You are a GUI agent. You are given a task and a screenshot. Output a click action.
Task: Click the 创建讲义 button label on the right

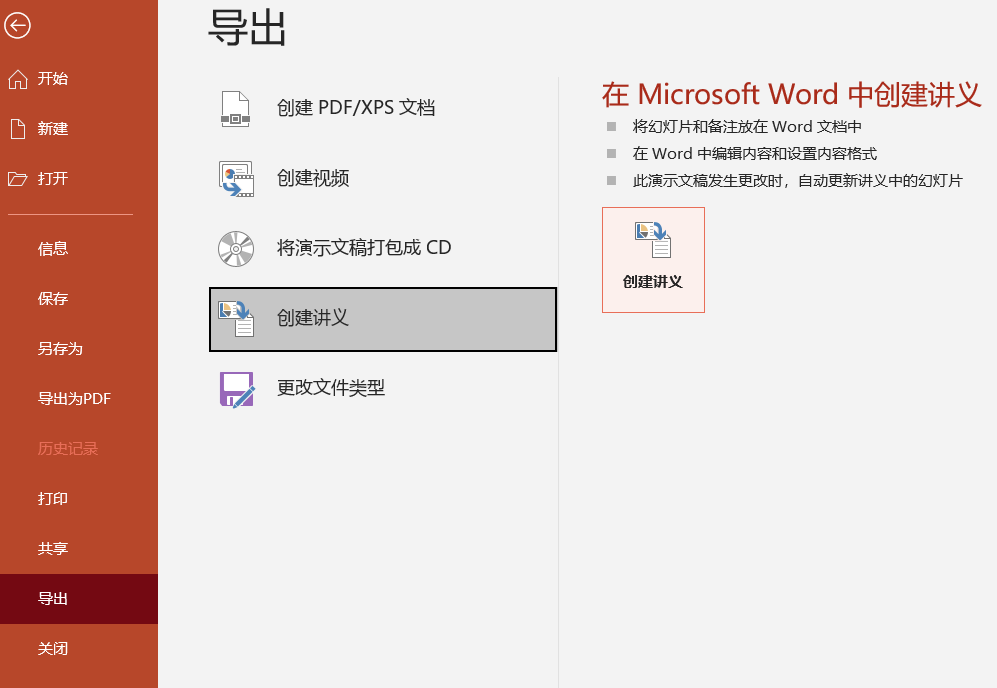(653, 282)
